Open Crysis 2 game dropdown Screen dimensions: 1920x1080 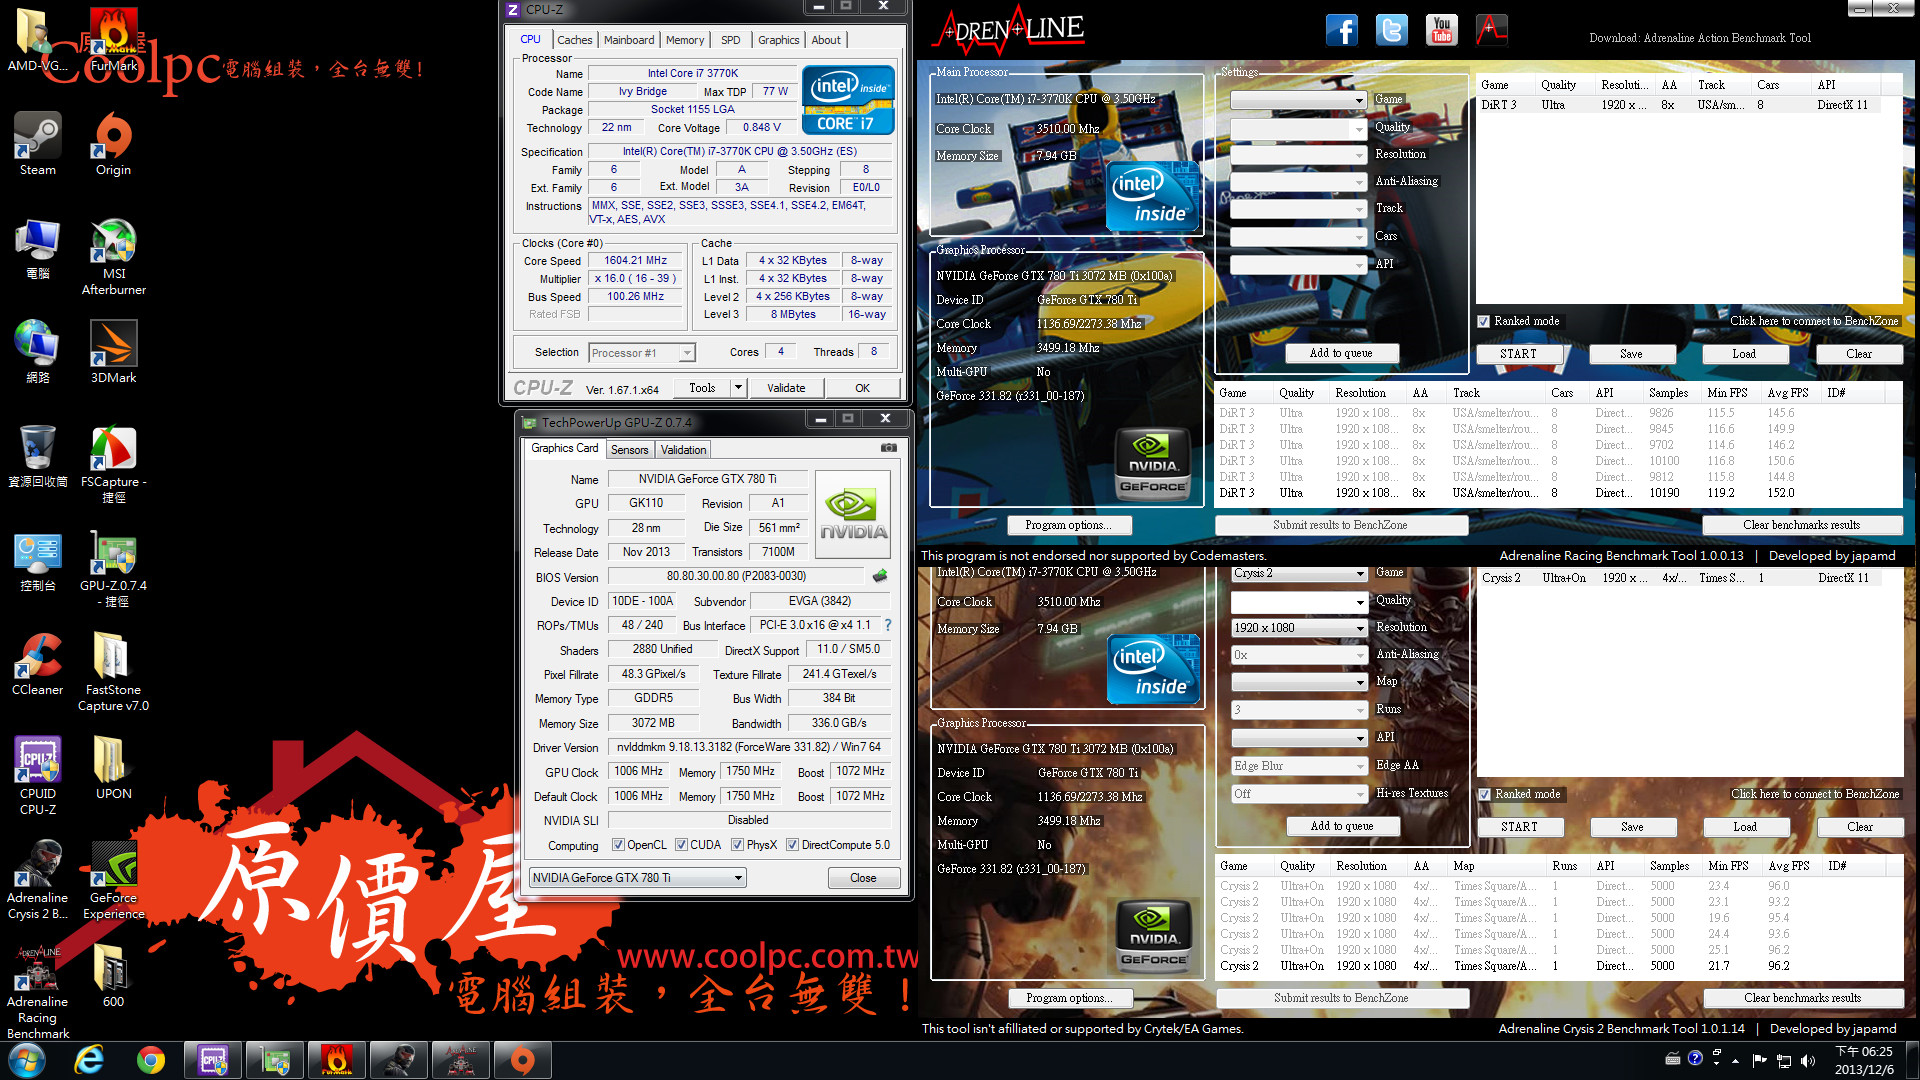coord(1299,573)
